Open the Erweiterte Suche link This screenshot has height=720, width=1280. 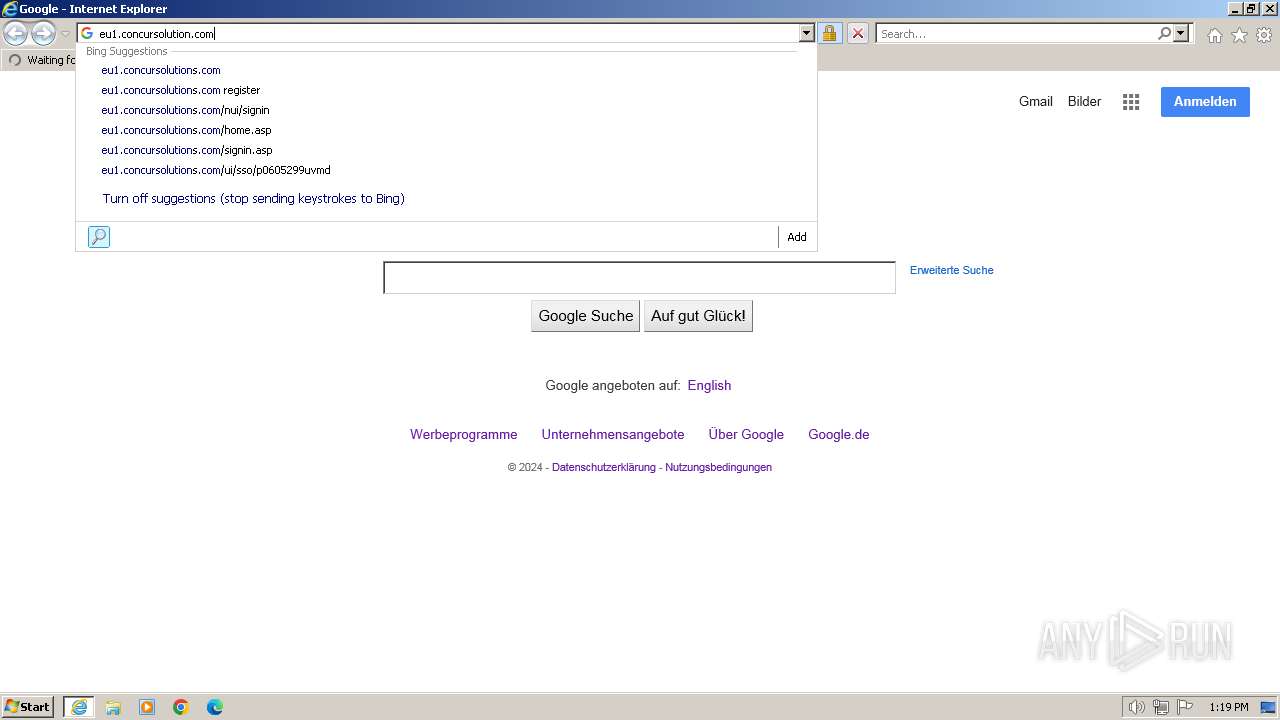click(x=951, y=270)
